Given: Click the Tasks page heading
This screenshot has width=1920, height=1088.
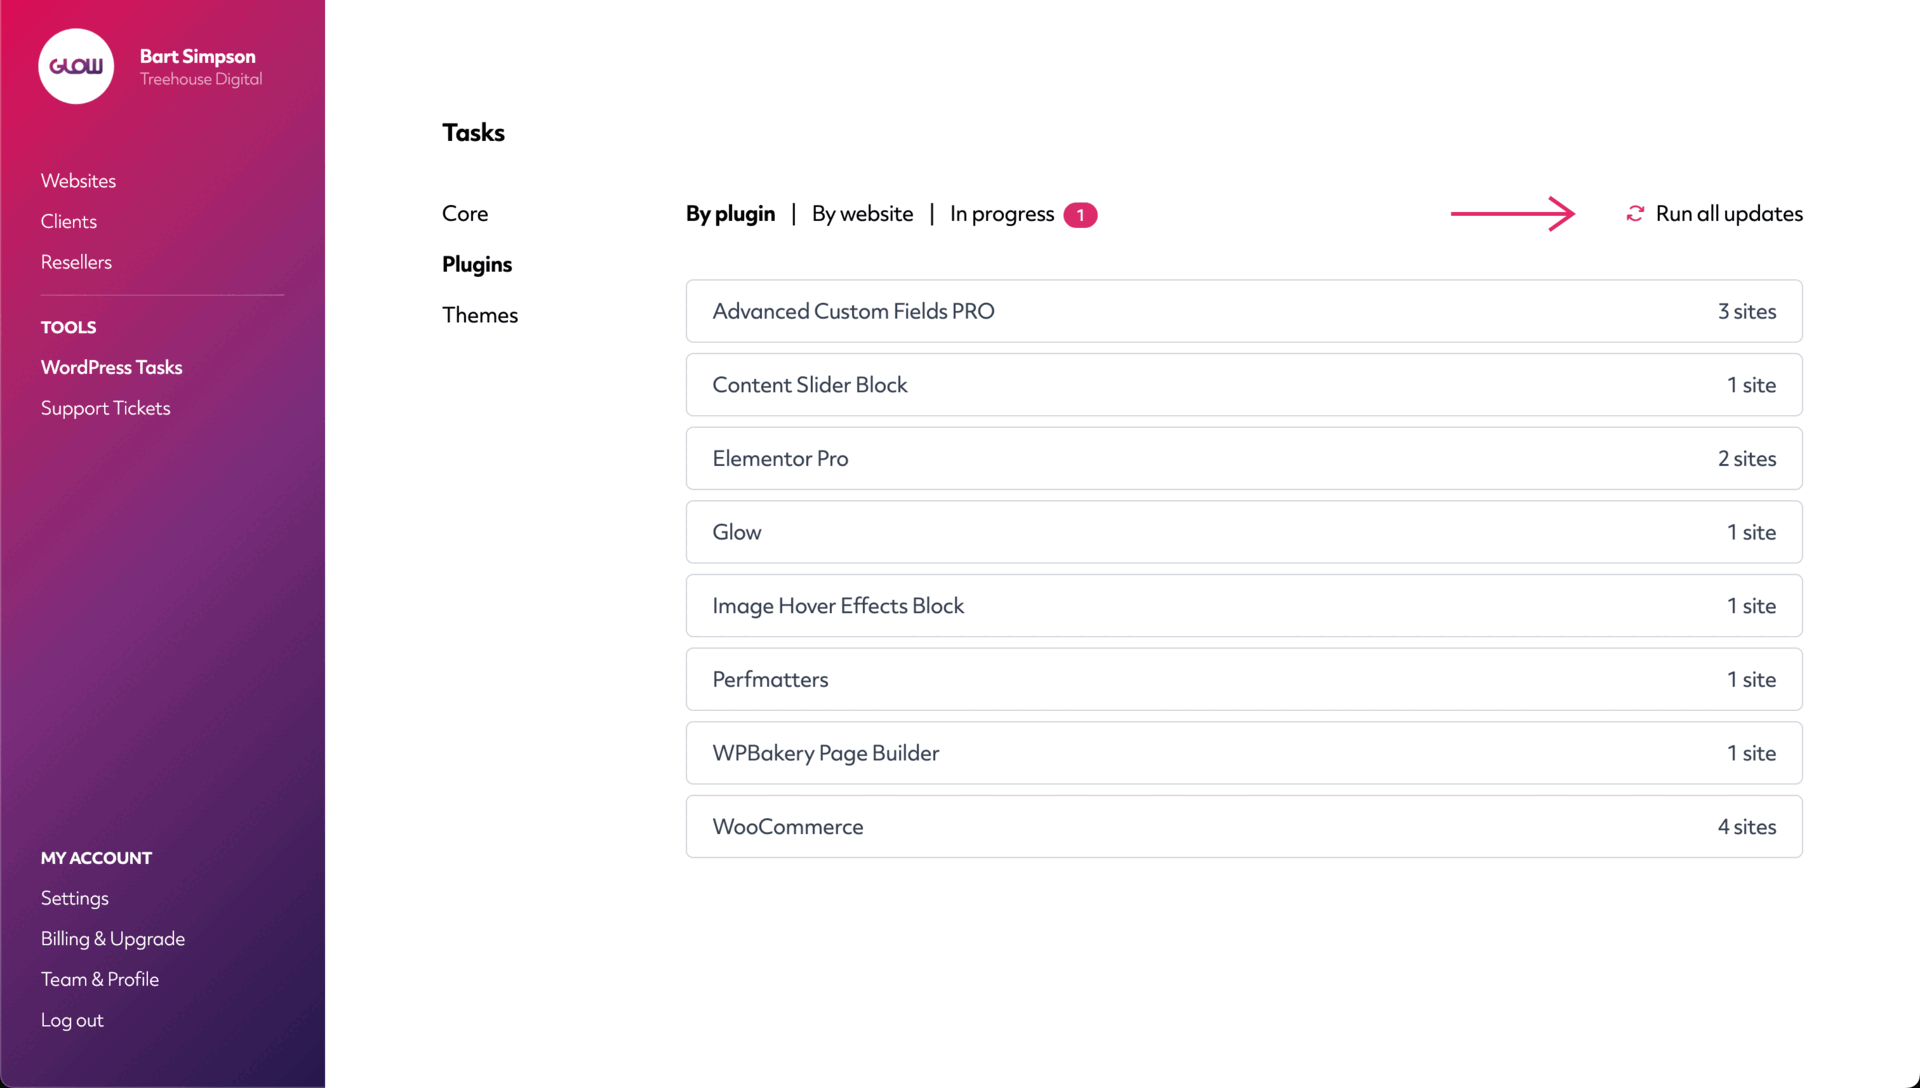Looking at the screenshot, I should 474,133.
